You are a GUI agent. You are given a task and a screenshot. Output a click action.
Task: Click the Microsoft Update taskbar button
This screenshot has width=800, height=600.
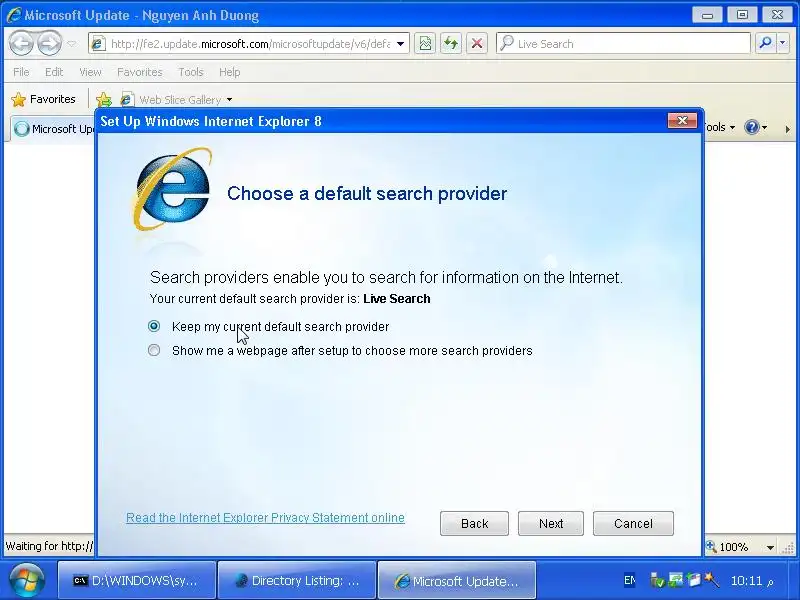[456, 581]
